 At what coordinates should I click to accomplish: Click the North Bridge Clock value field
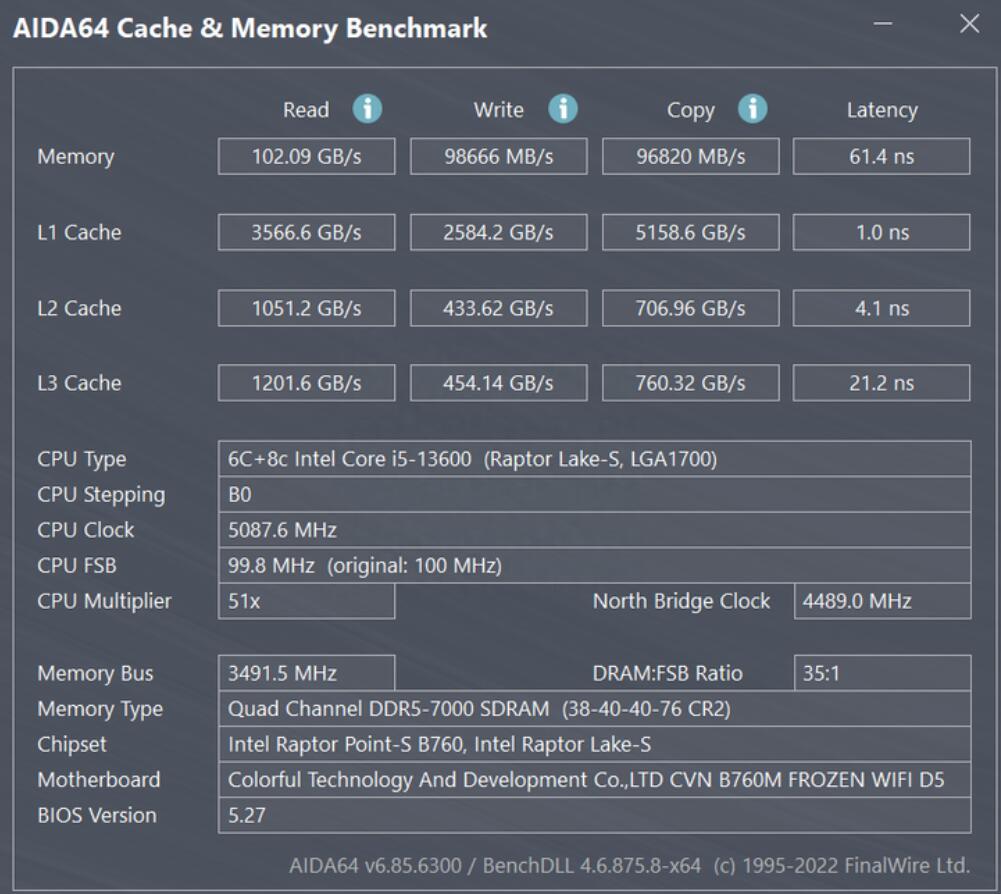881,600
